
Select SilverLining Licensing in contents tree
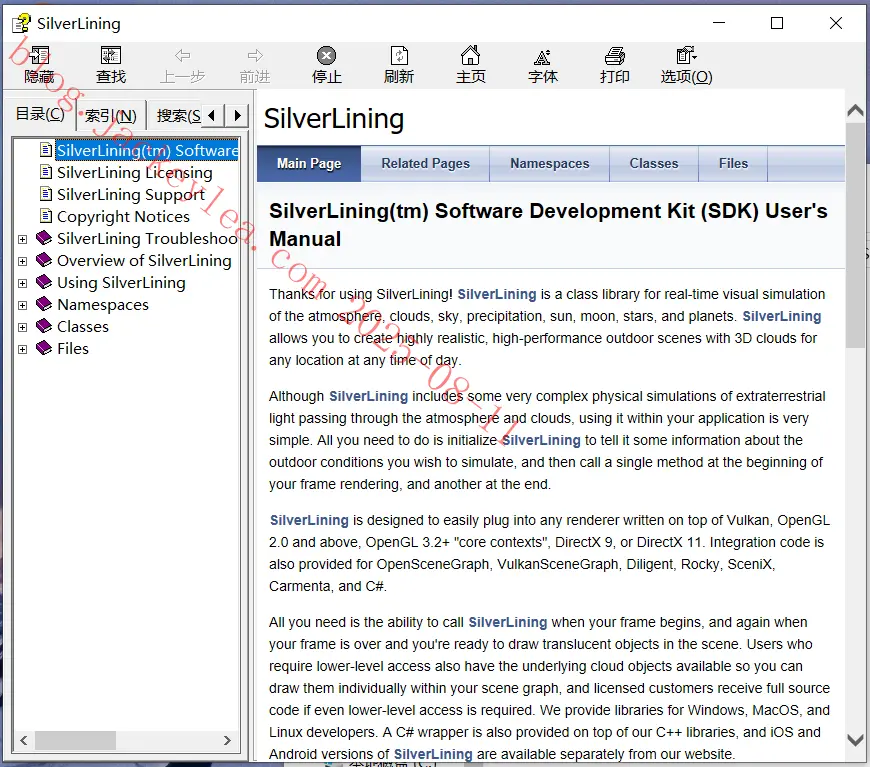coord(135,173)
